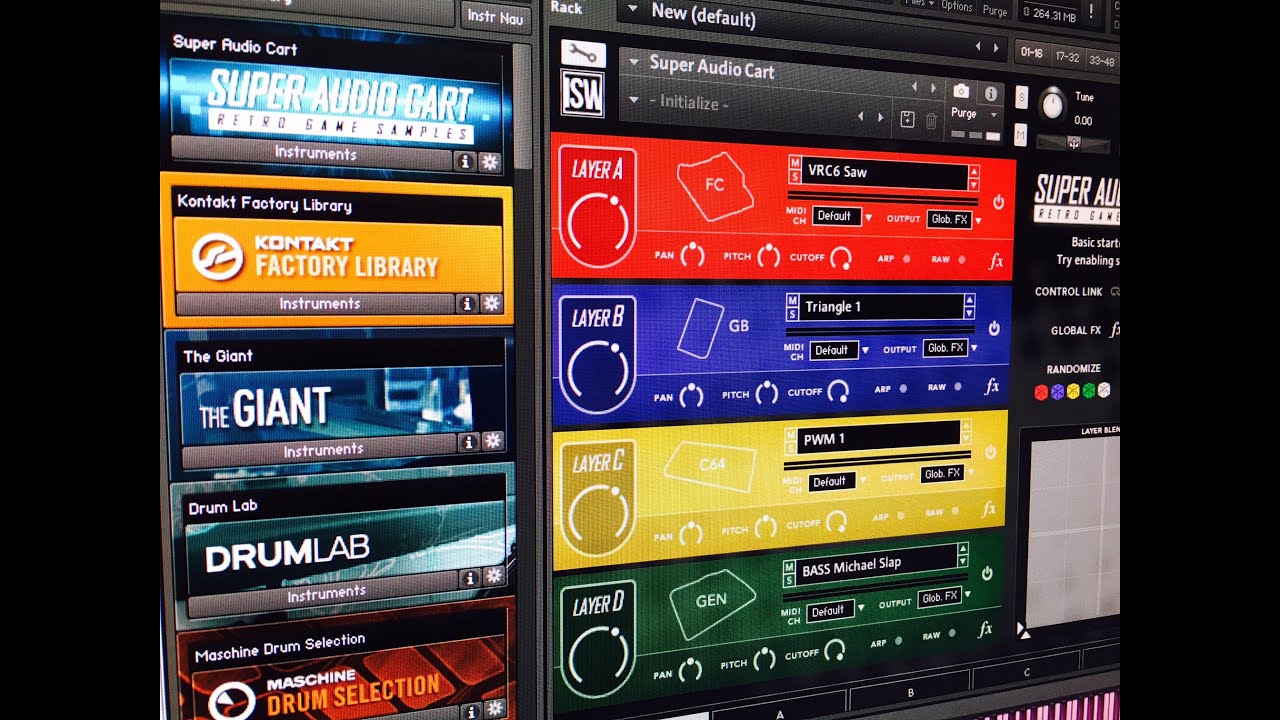Randomize with the blue dice

1057,392
